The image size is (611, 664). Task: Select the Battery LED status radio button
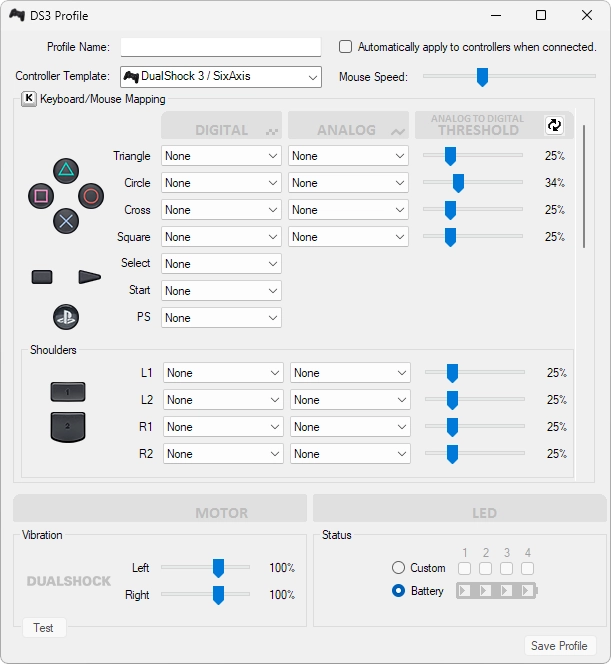pos(398,590)
